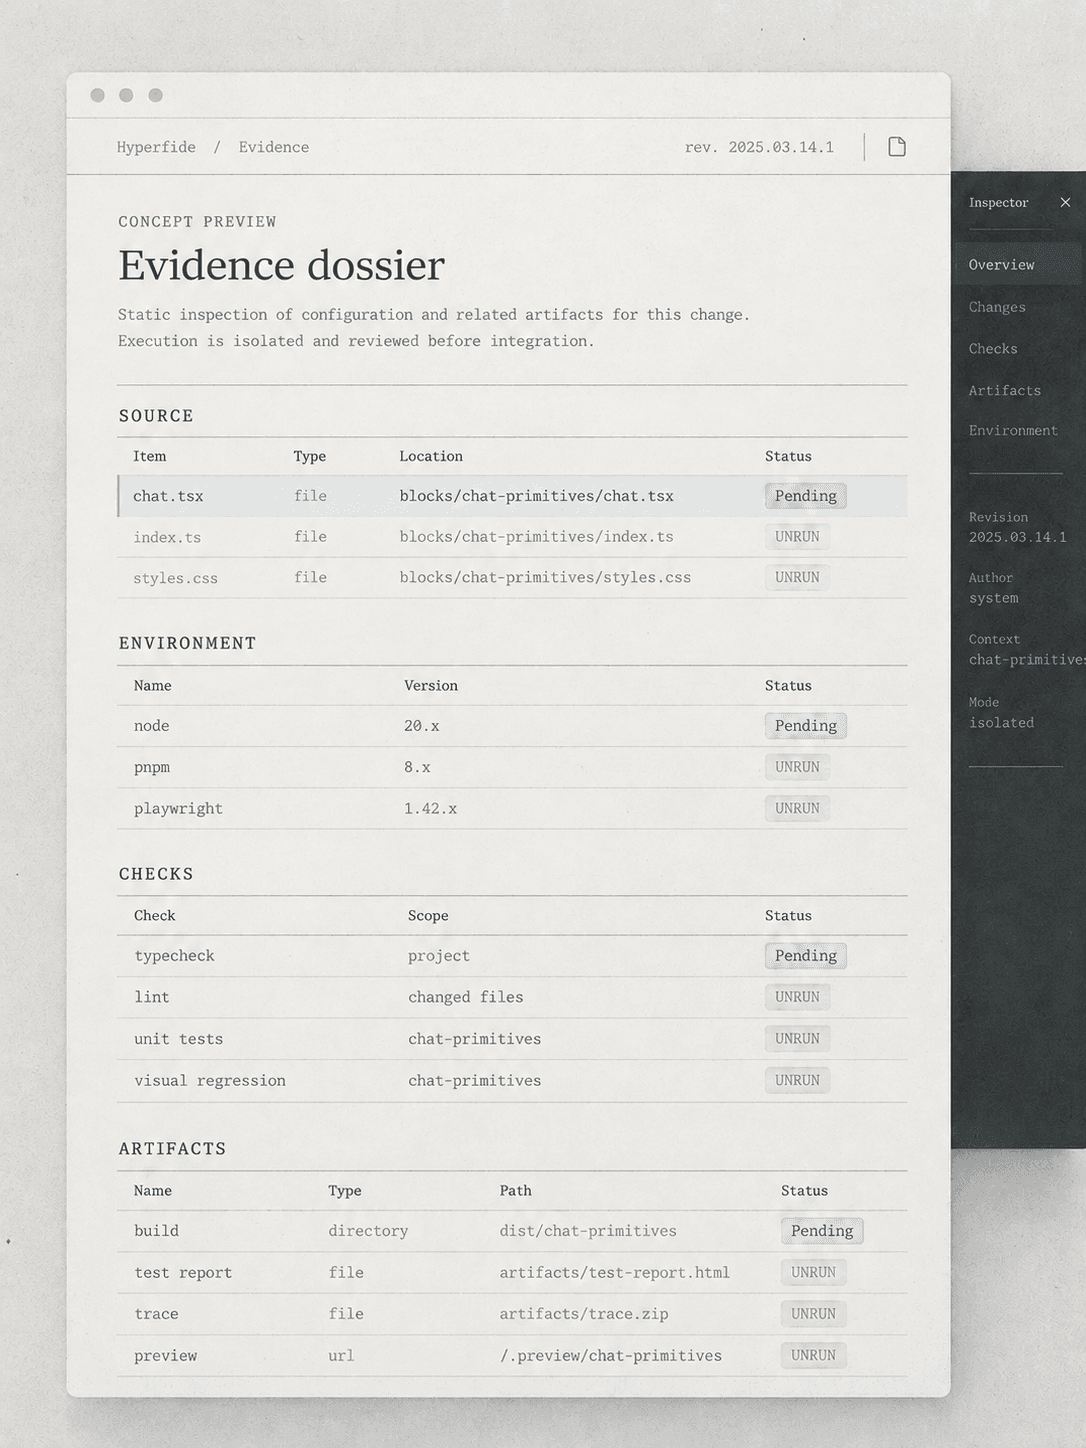Click the Revision 2025.03.14.1 value in Inspector
The image size is (1086, 1448).
pos(1017,538)
